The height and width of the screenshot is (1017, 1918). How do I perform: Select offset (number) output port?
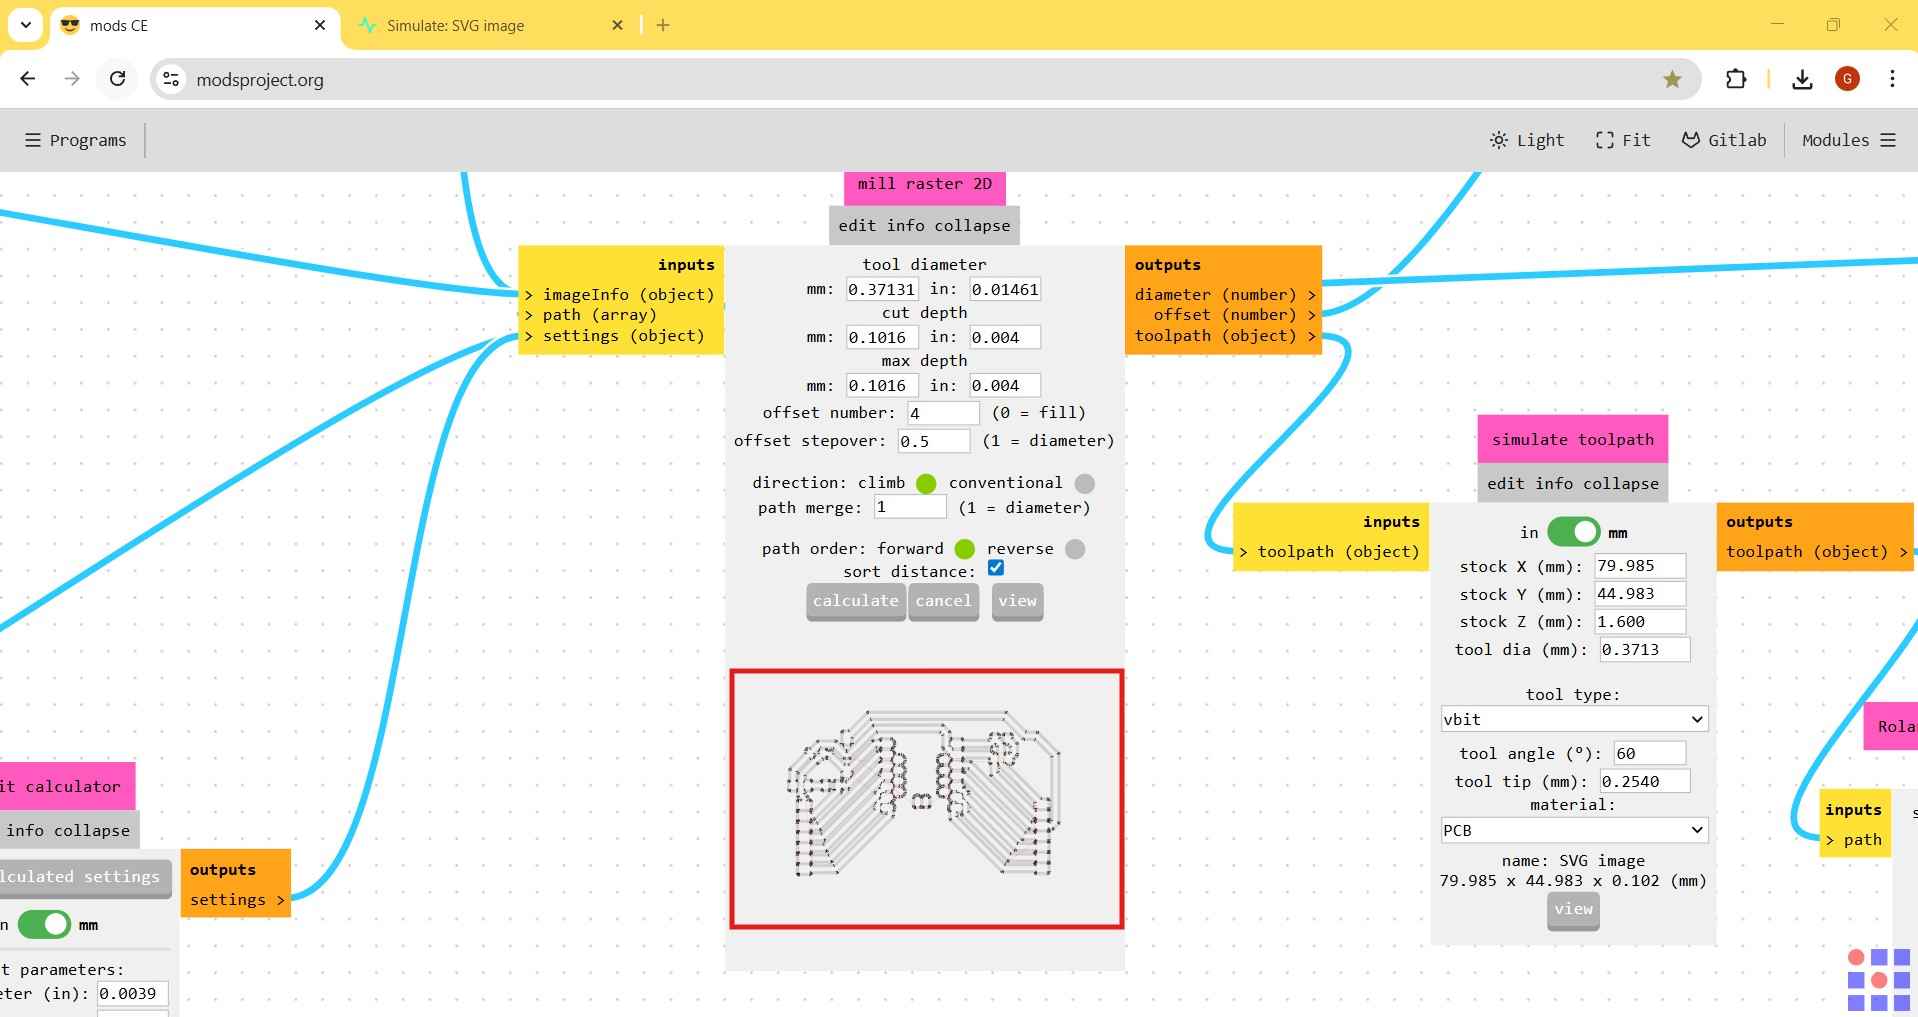[x=1235, y=314]
